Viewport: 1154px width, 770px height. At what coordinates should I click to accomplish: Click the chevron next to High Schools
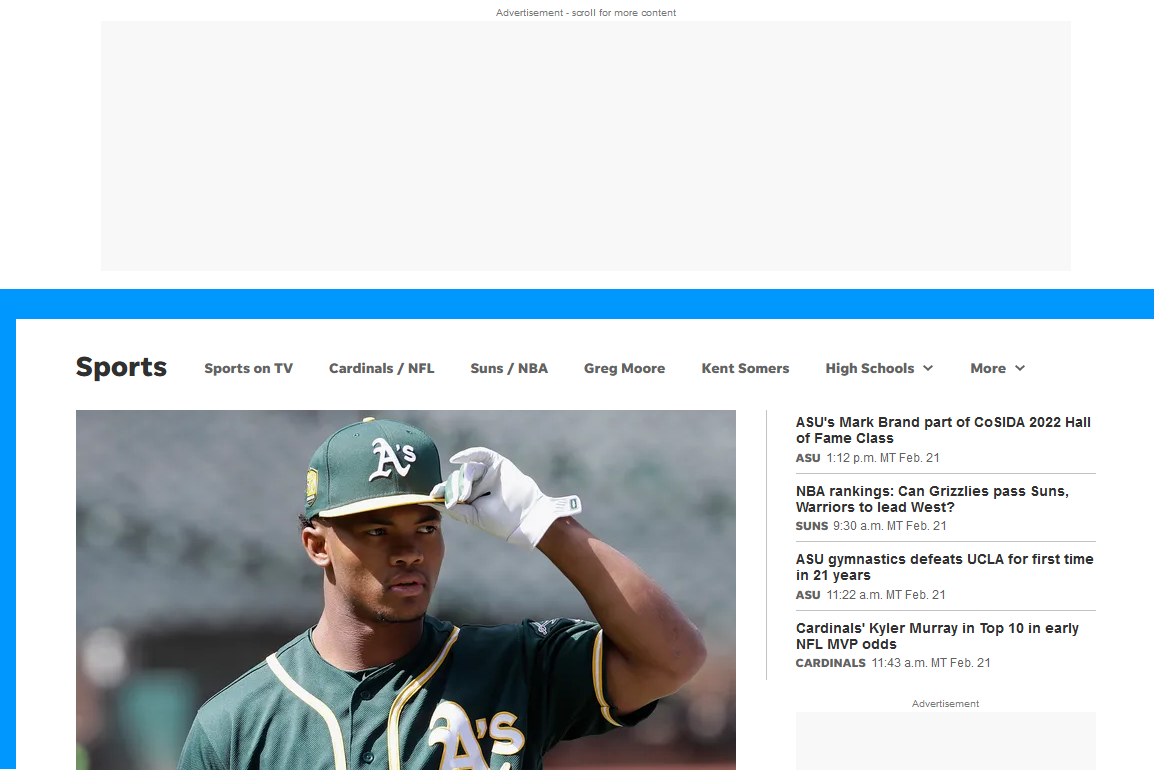click(928, 368)
